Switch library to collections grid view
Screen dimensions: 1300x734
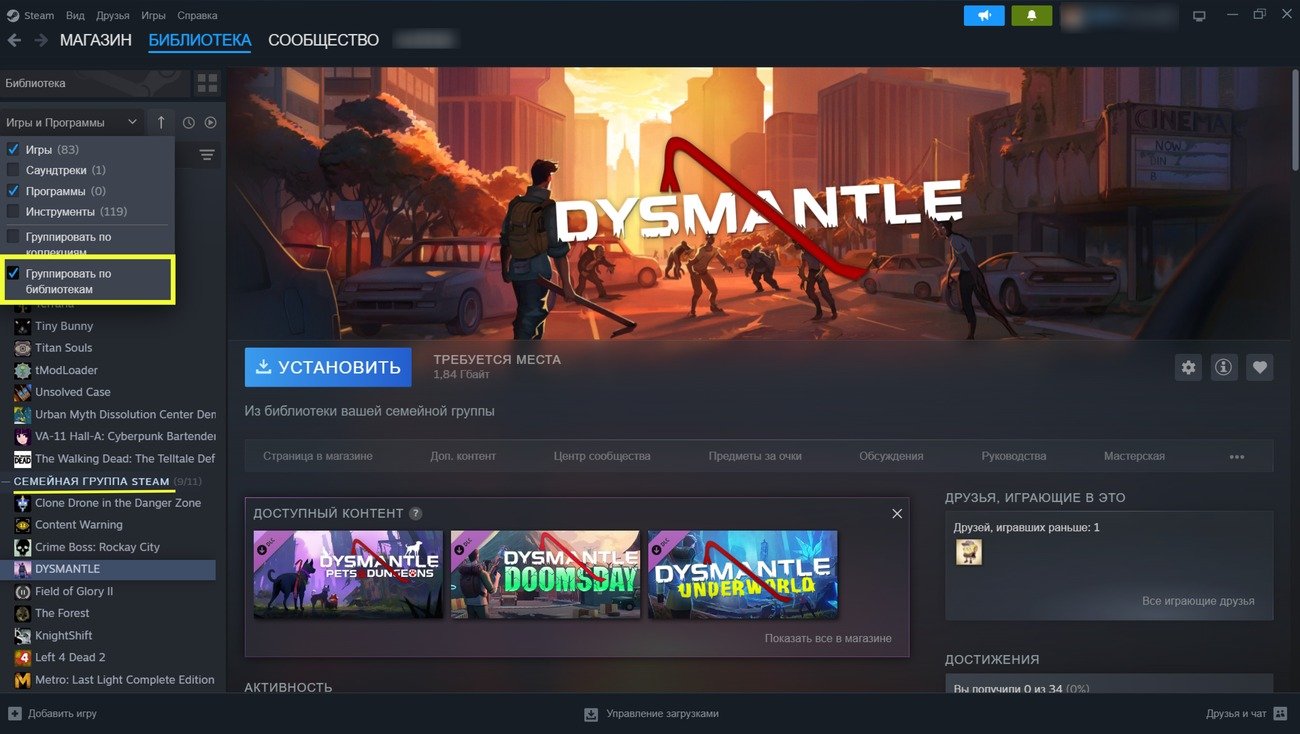[207, 83]
